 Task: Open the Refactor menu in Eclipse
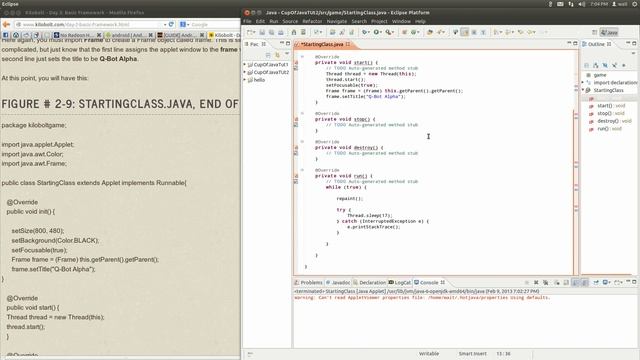tap(312, 21)
